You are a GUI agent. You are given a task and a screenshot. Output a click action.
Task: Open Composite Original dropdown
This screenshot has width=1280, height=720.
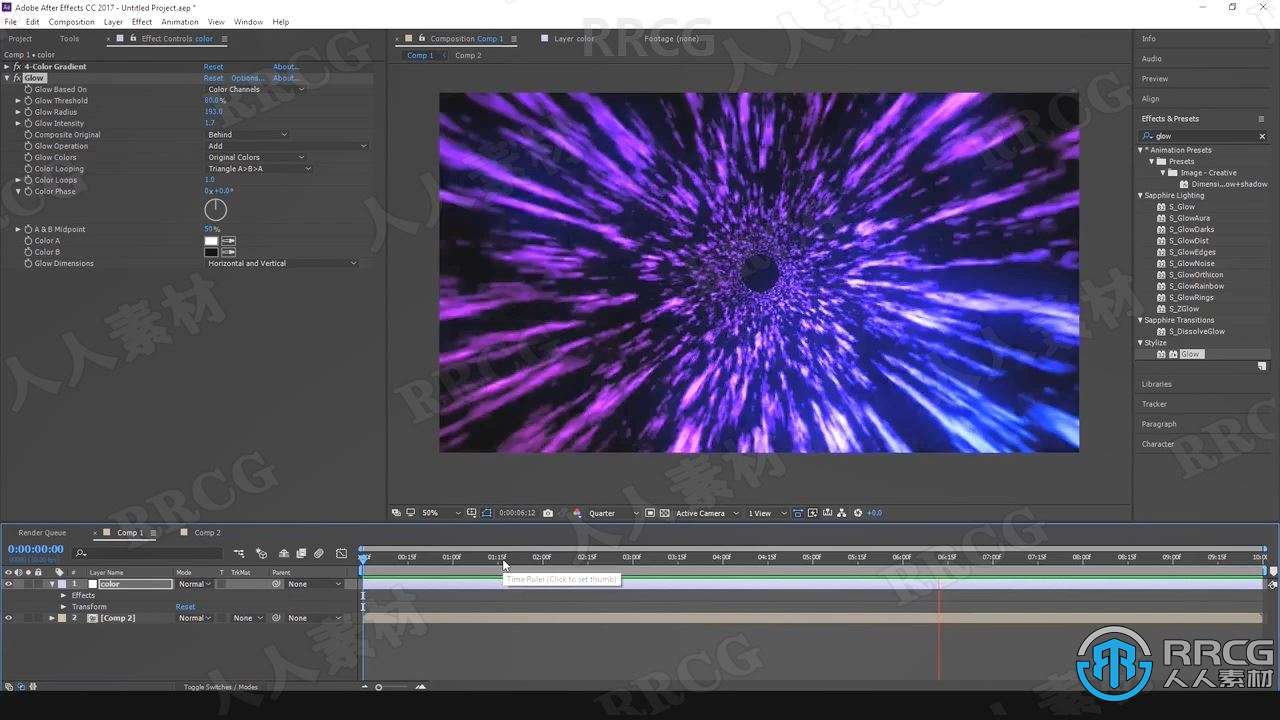click(x=247, y=134)
